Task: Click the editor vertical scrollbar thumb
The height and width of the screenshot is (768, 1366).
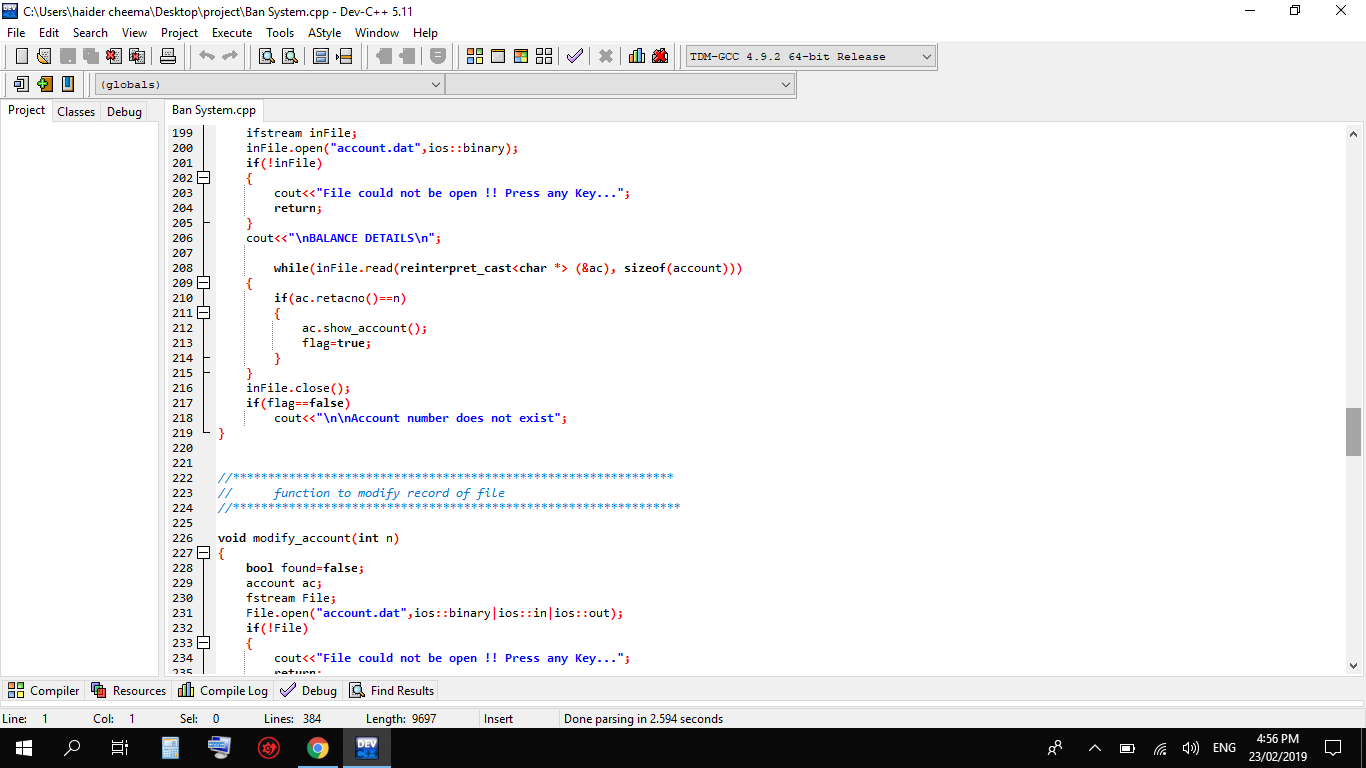Action: coord(1354,432)
